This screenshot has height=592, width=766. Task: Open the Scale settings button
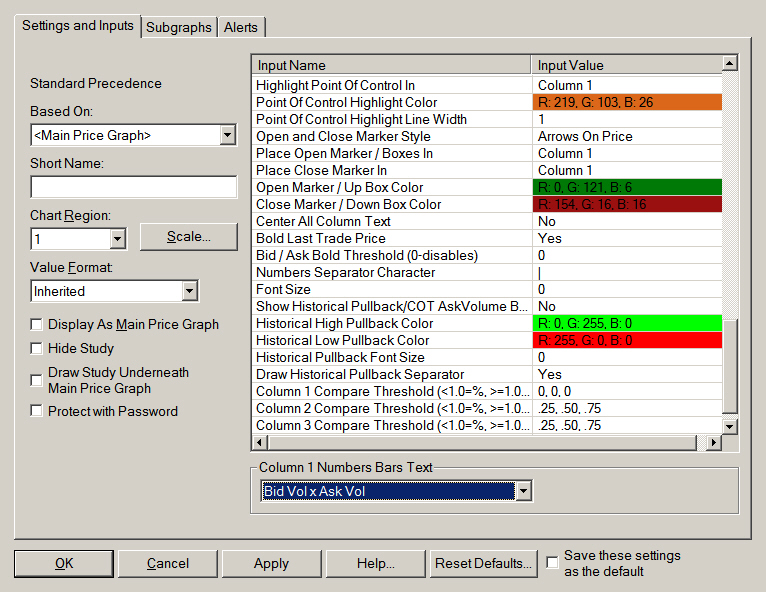(188, 237)
